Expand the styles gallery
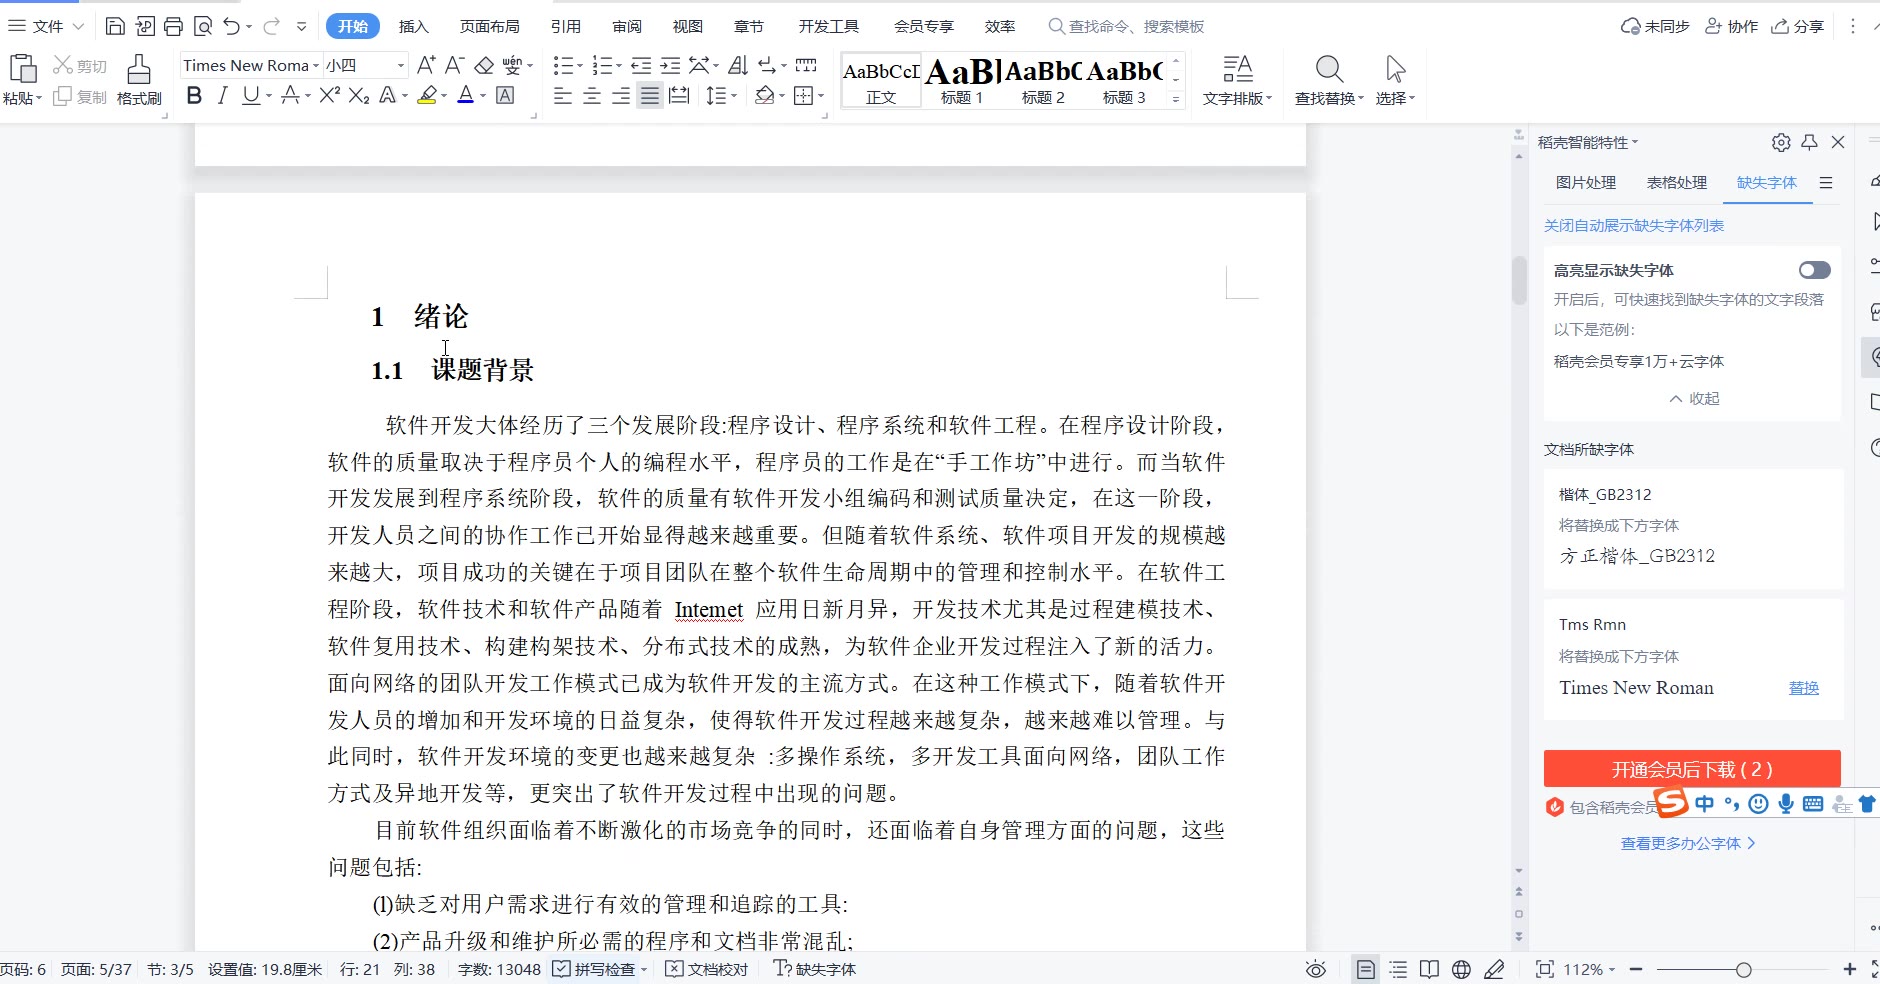This screenshot has width=1880, height=984. 1176,99
